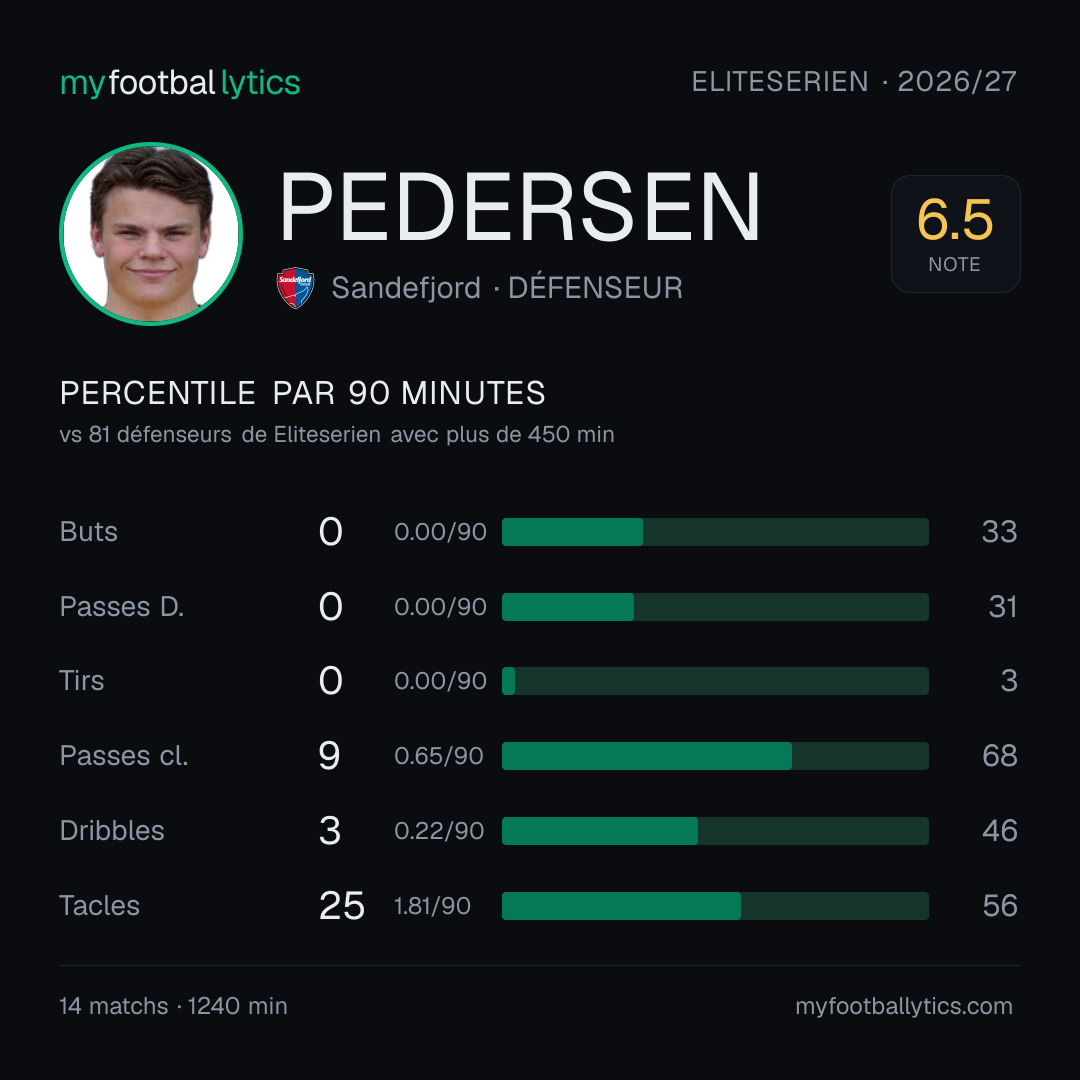Screen dimensions: 1080x1080
Task: Click the Passes cl. percentile bar
Action: [715, 756]
